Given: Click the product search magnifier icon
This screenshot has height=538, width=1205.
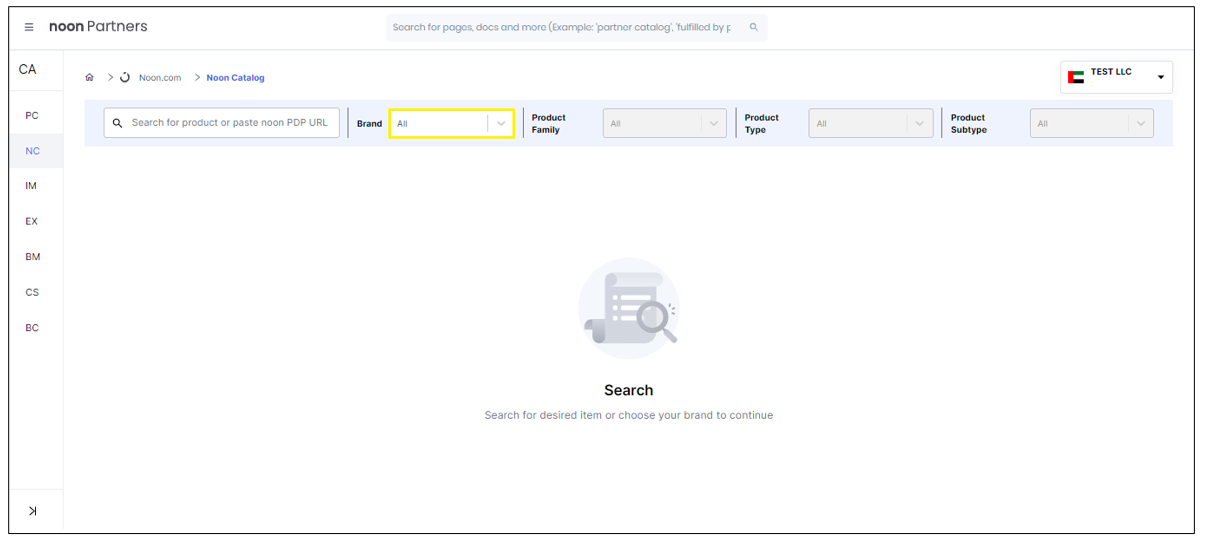Looking at the screenshot, I should (x=117, y=123).
